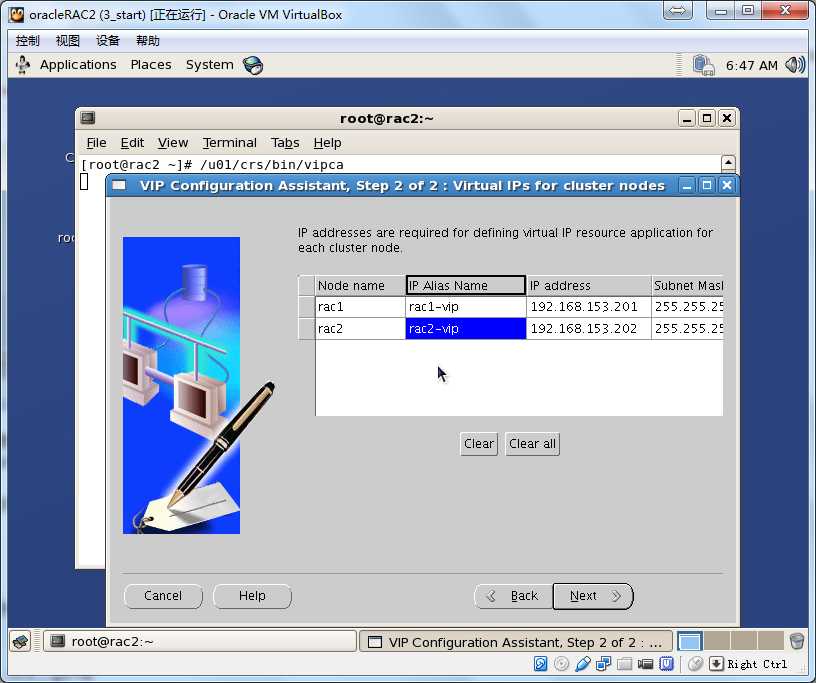Image resolution: width=816 pixels, height=683 pixels.
Task: Open the VirtualBox 视图 menu
Action: pos(68,41)
